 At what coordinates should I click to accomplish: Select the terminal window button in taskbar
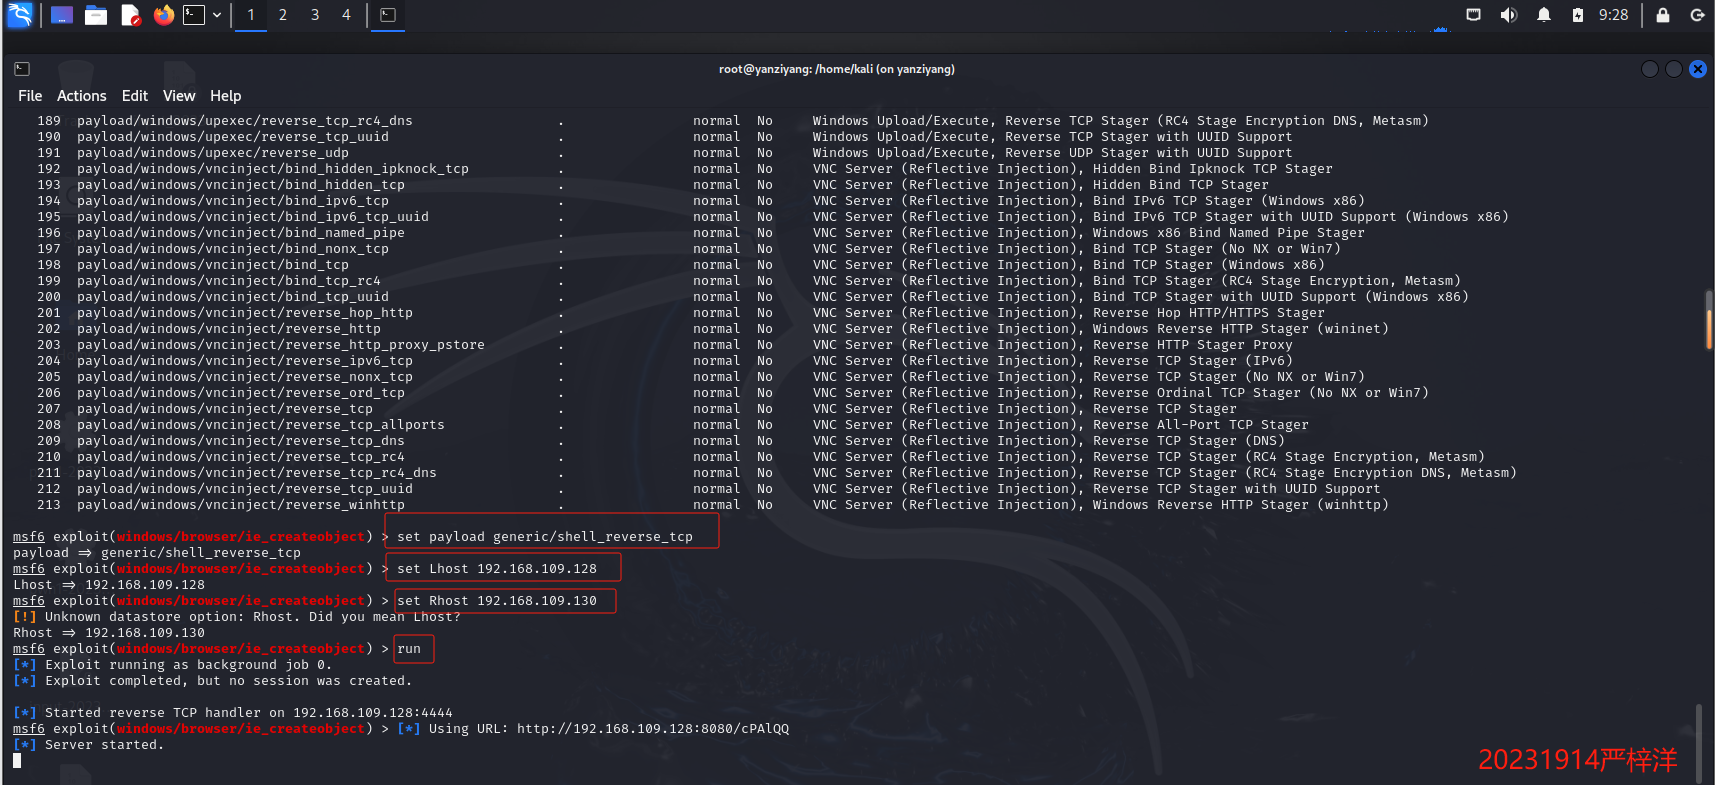click(x=388, y=15)
